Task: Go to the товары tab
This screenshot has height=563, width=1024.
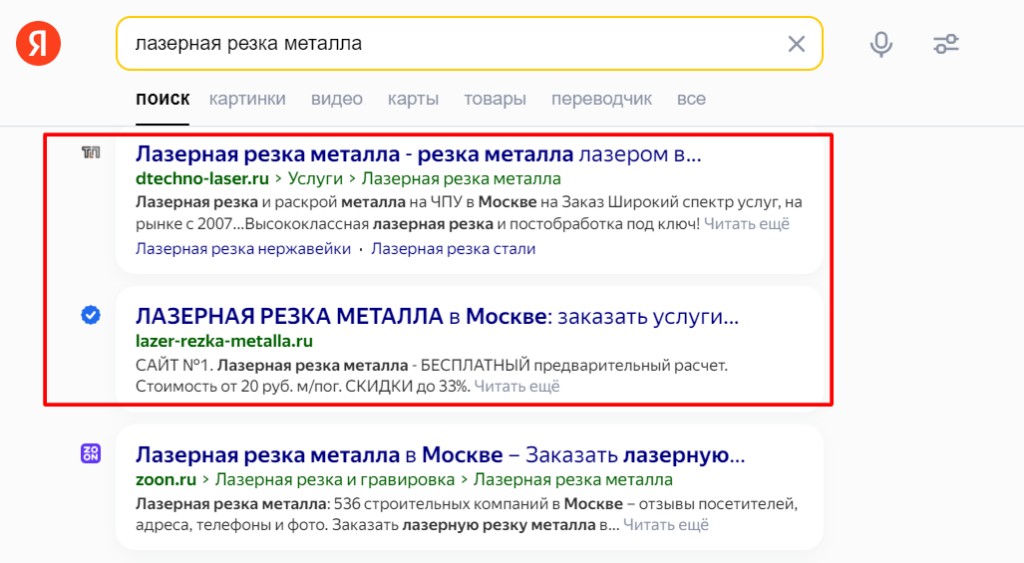Action: pos(494,99)
